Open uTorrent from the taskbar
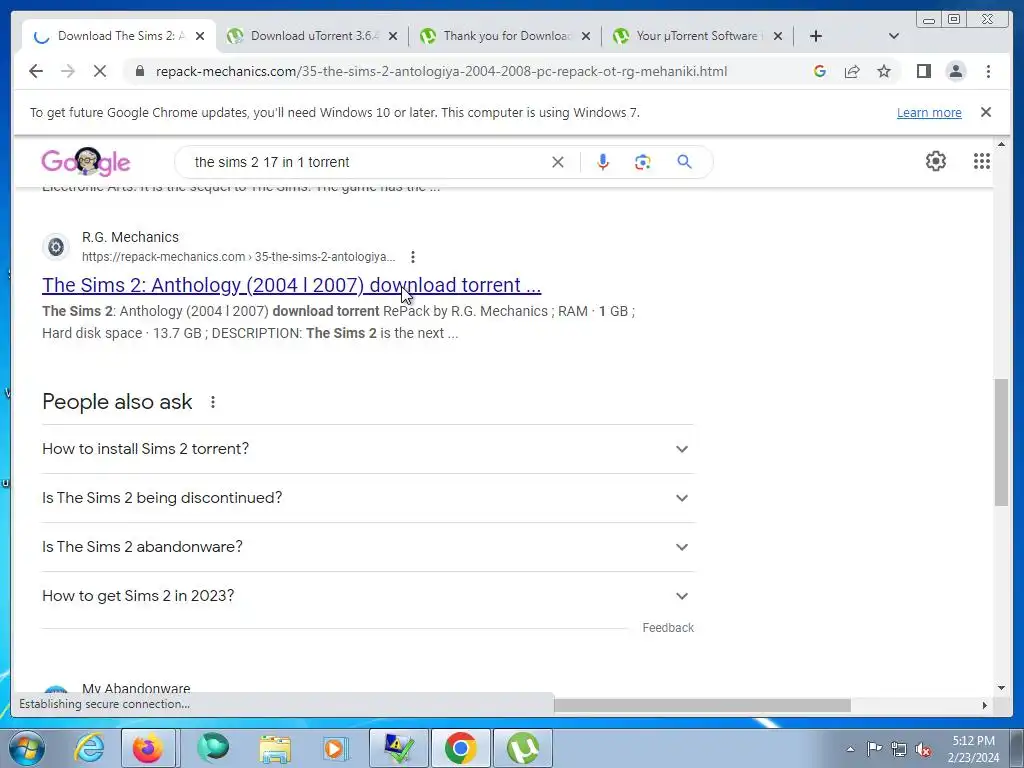The height and width of the screenshot is (768, 1024). coord(523,748)
